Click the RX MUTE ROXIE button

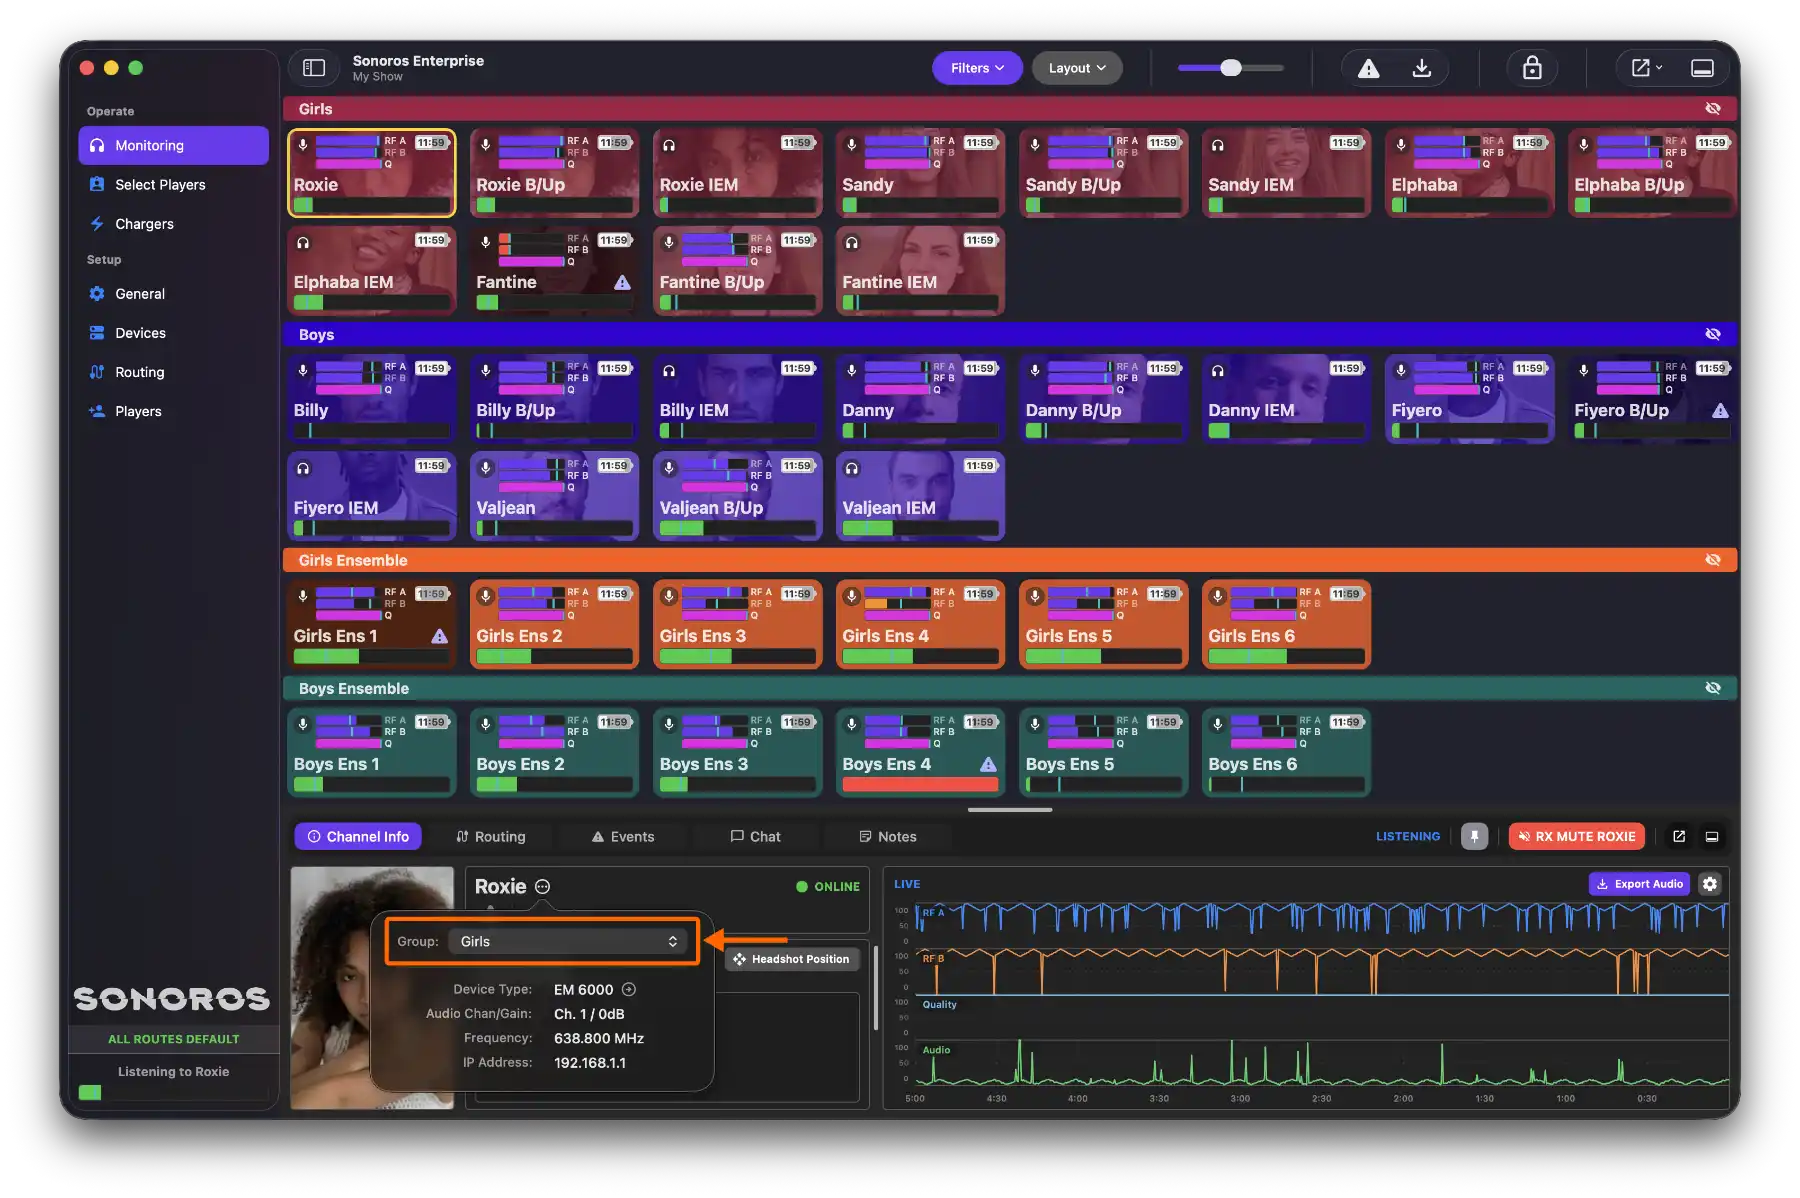[1577, 836]
